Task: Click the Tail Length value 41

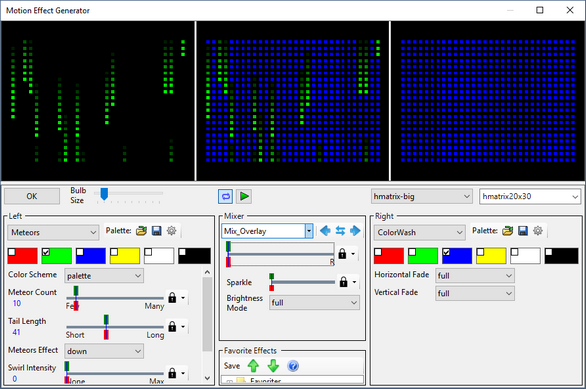Action: pos(16,332)
